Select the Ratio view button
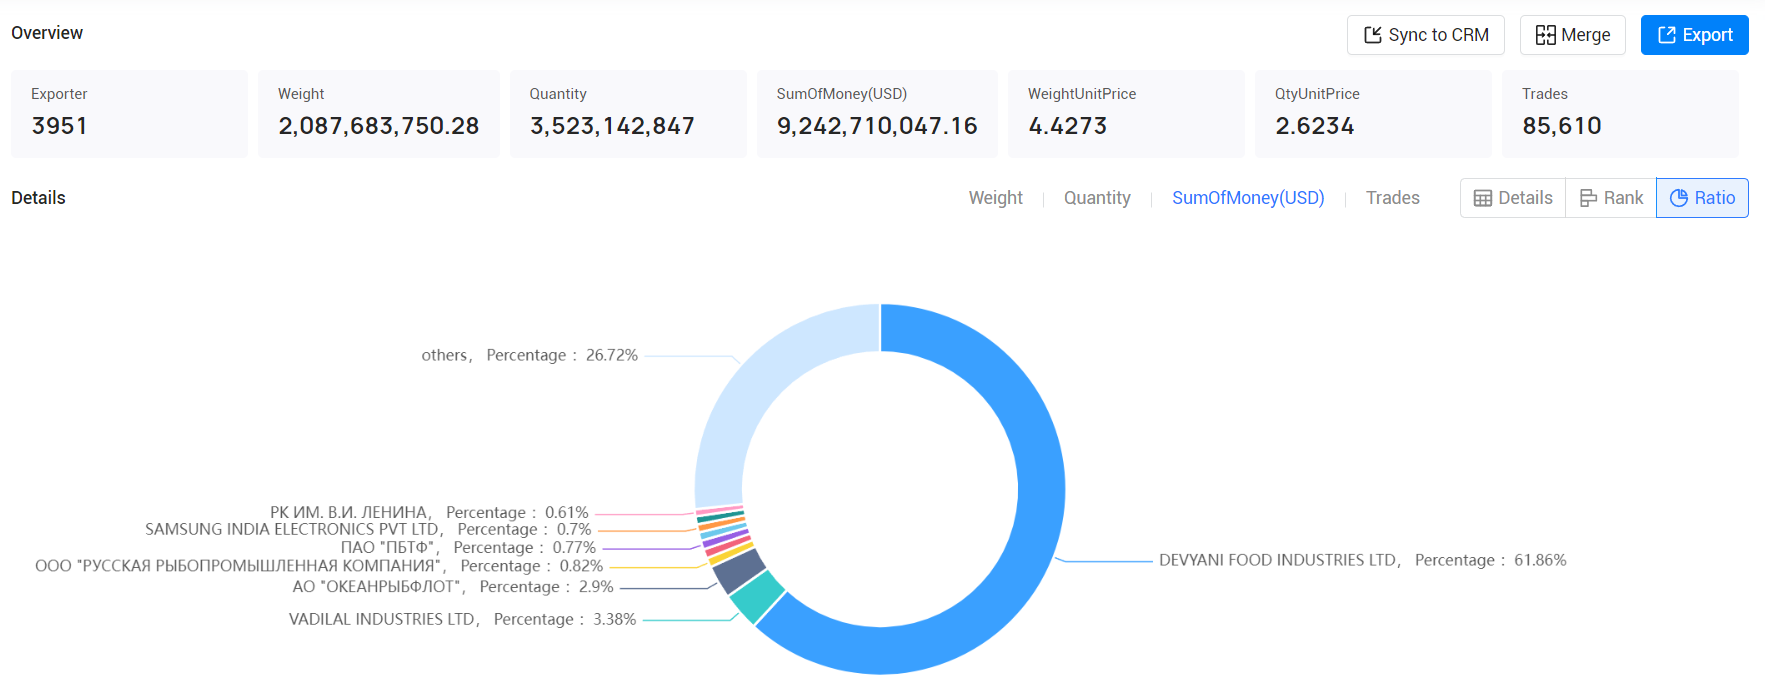The height and width of the screenshot is (689, 1765). pyautogui.click(x=1702, y=198)
